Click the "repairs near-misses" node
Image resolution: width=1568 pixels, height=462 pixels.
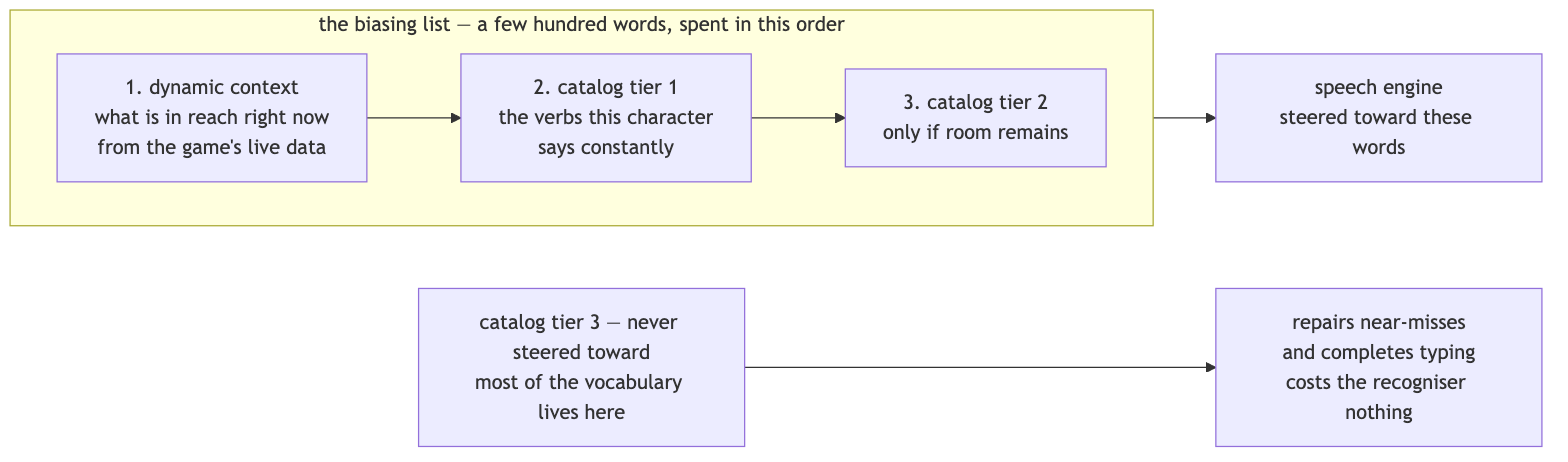(x=1378, y=367)
